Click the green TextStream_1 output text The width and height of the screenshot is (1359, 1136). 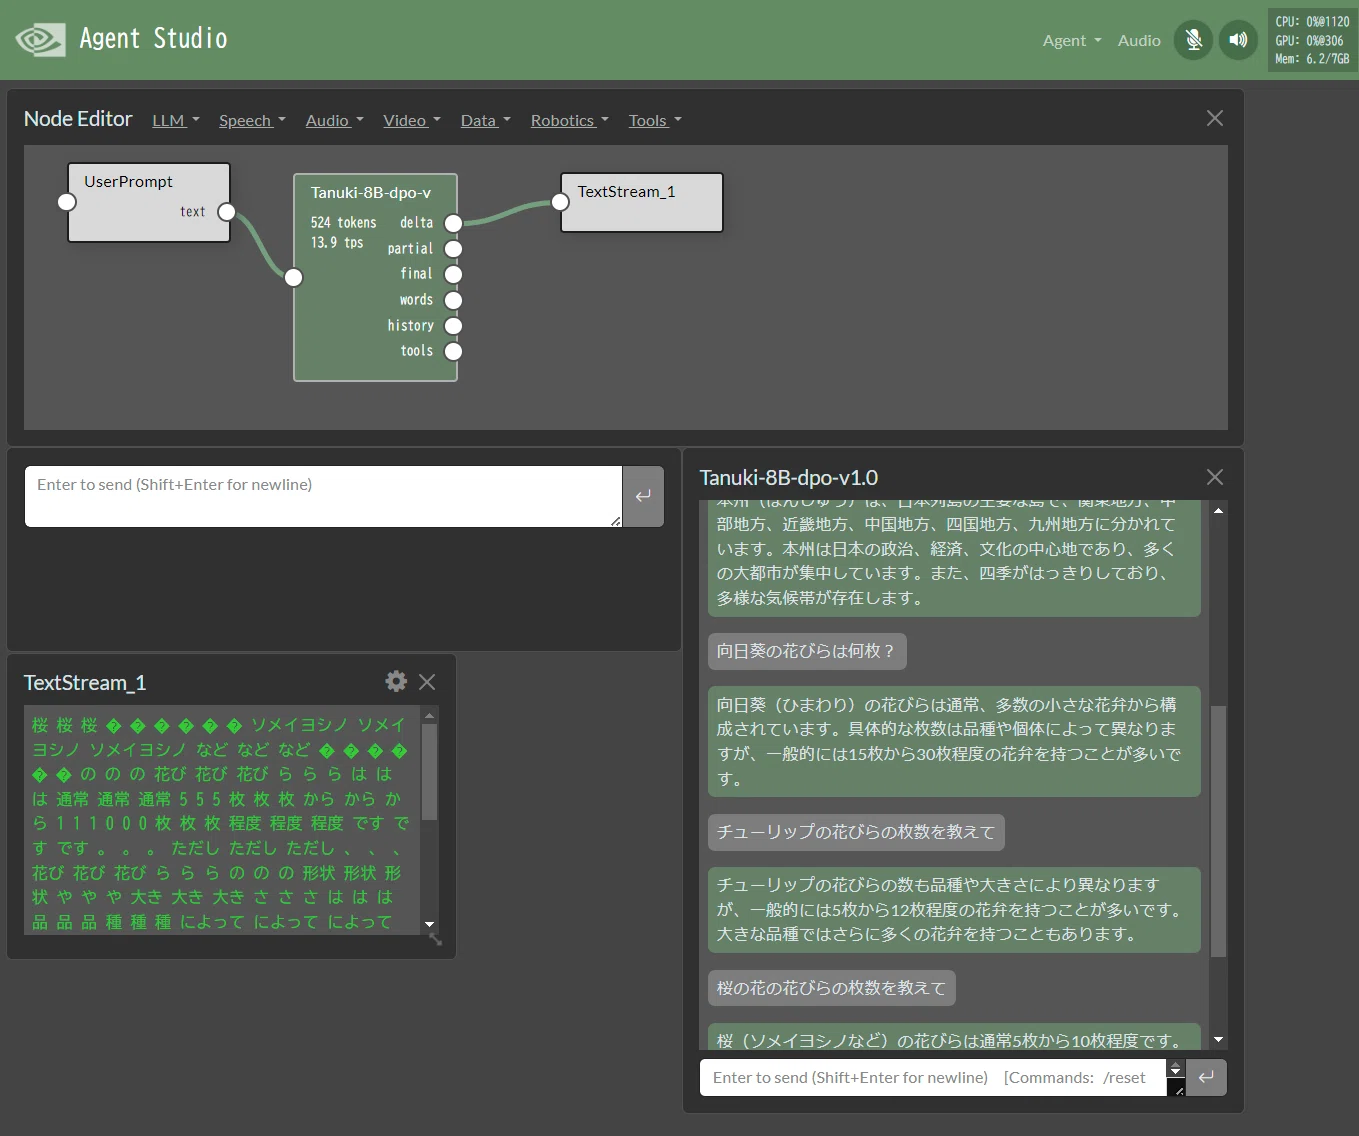point(220,822)
